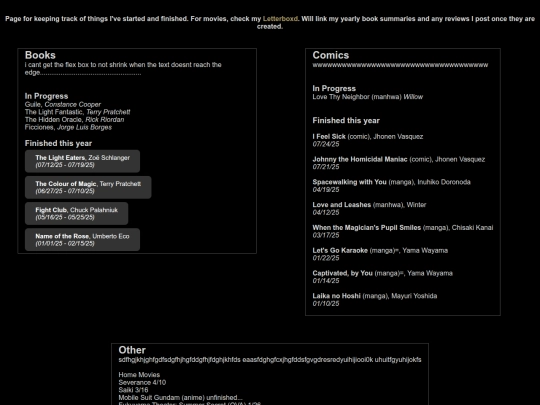Click the flex box note under Books

123,69
